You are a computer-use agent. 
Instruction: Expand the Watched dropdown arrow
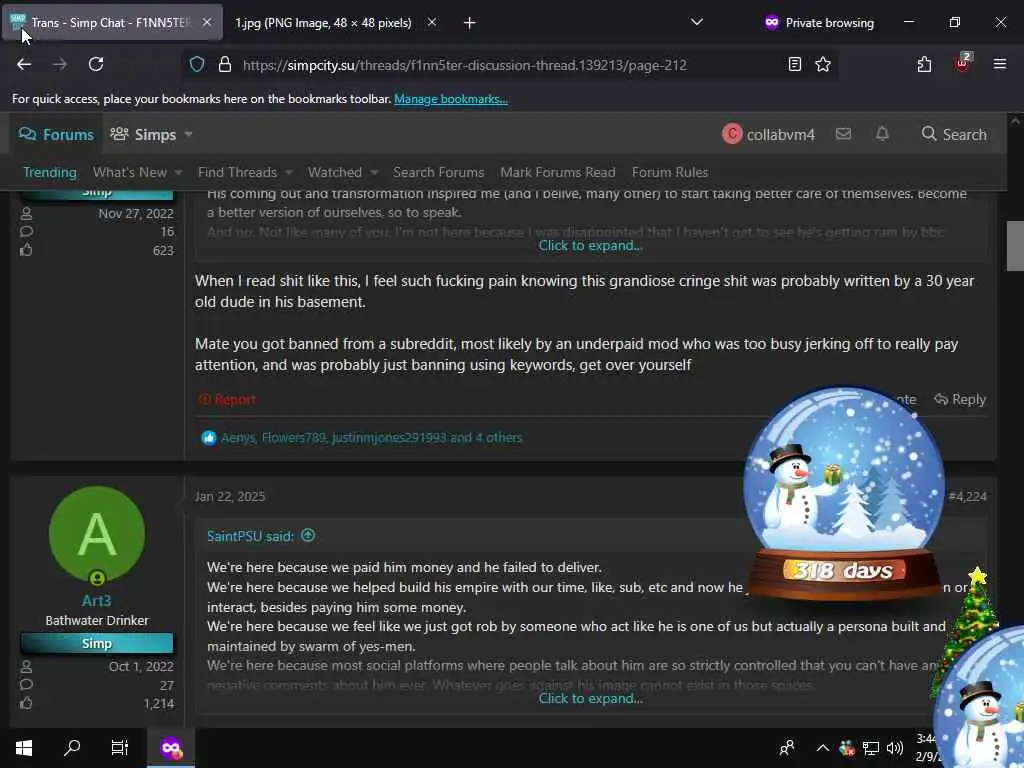374,172
